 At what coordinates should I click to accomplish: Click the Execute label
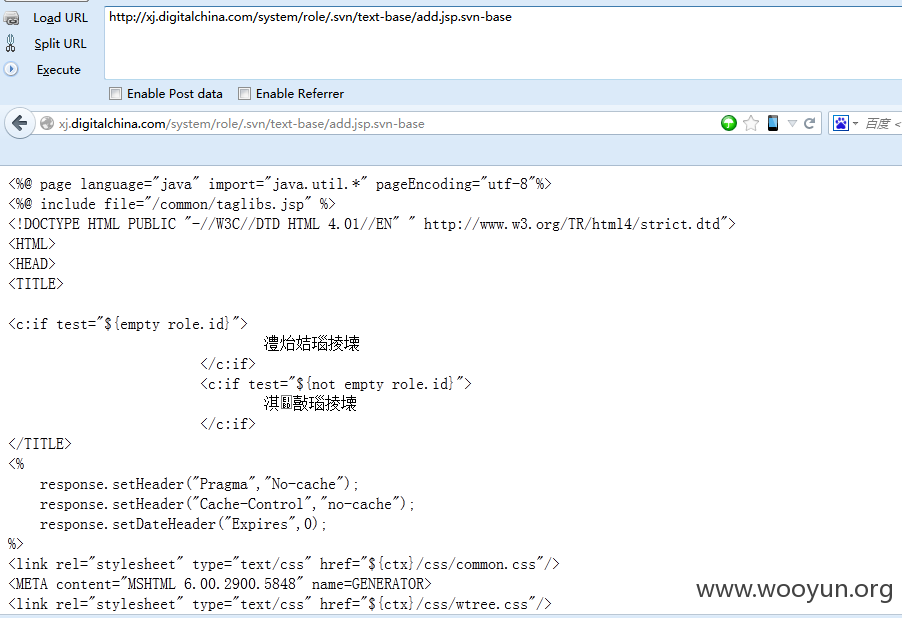pos(59,70)
